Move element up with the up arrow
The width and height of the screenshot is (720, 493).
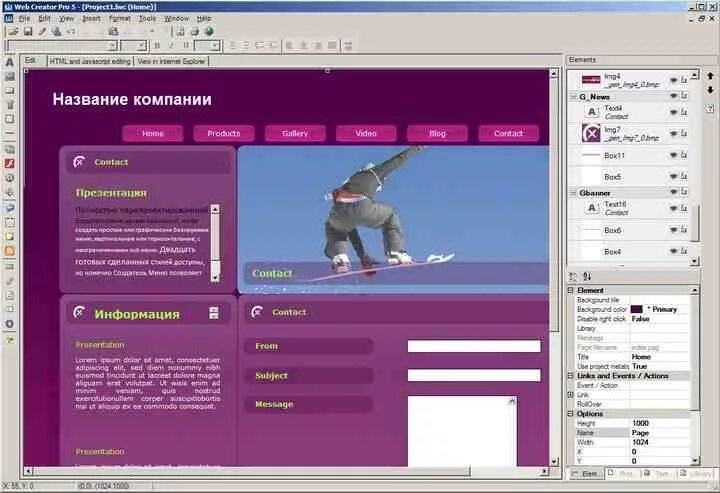pos(710,76)
